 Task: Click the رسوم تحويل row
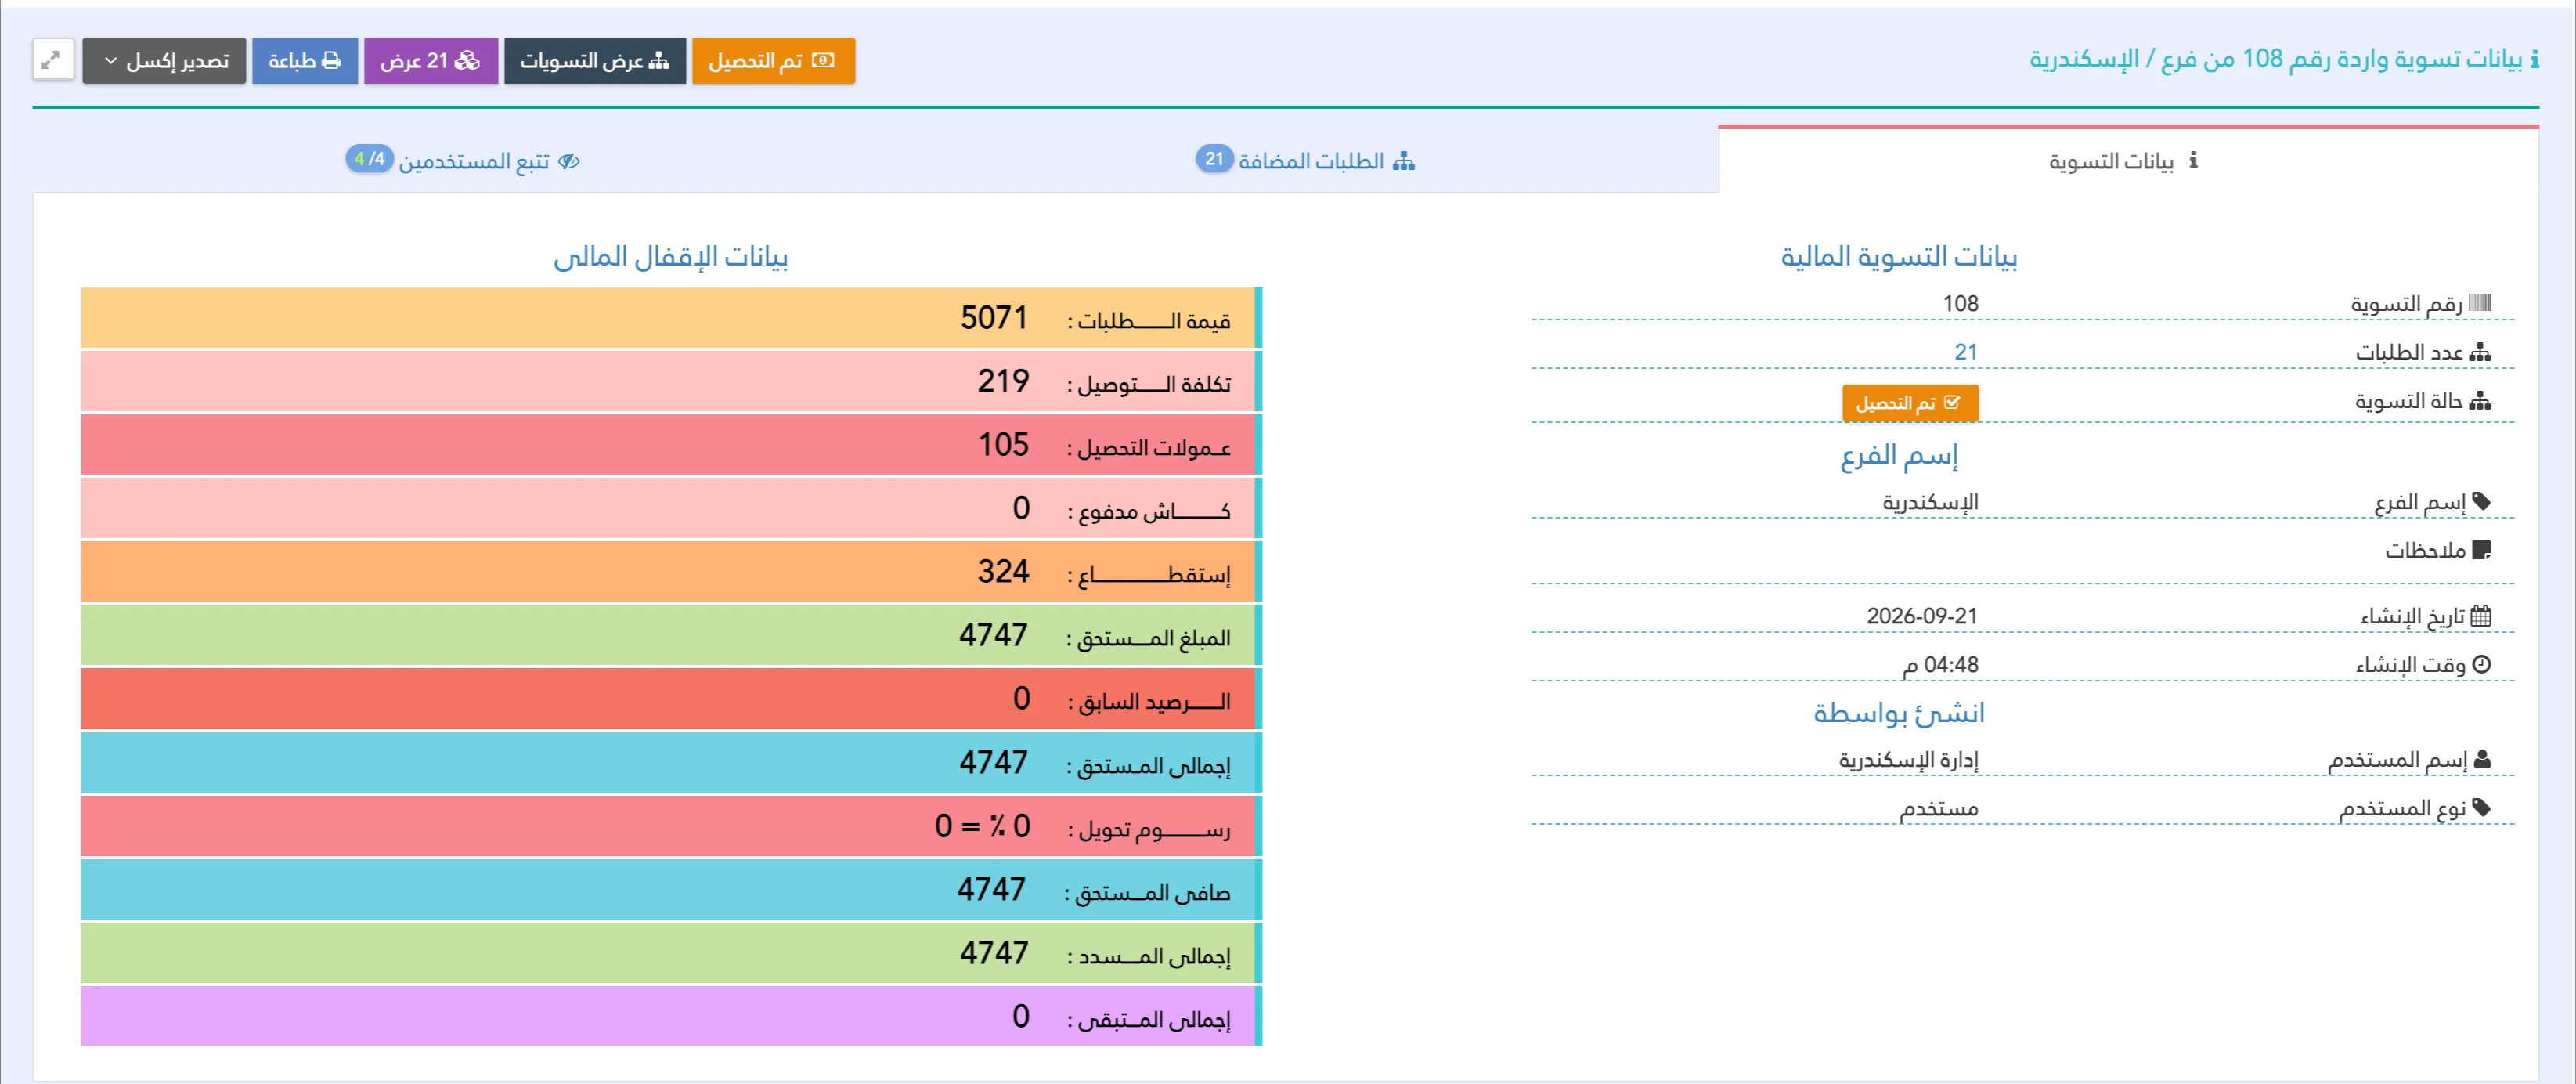pyautogui.click(x=671, y=826)
